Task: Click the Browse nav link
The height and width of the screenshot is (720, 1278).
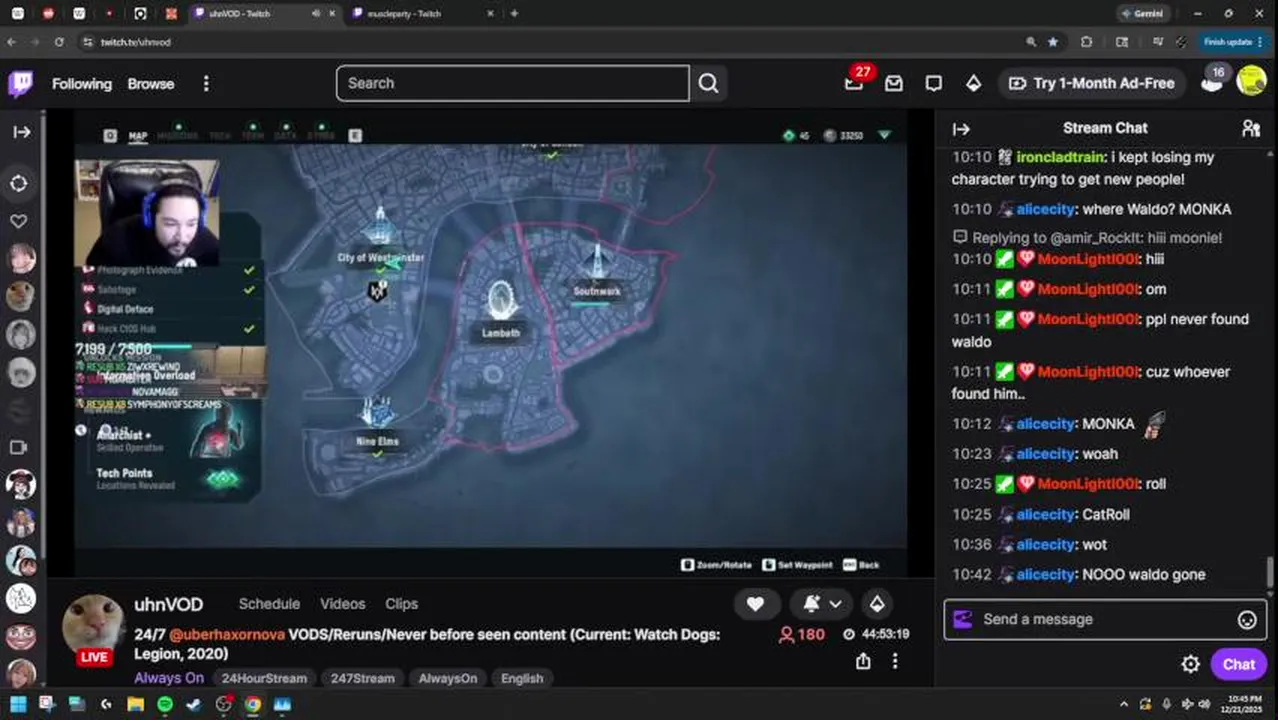Action: (151, 84)
